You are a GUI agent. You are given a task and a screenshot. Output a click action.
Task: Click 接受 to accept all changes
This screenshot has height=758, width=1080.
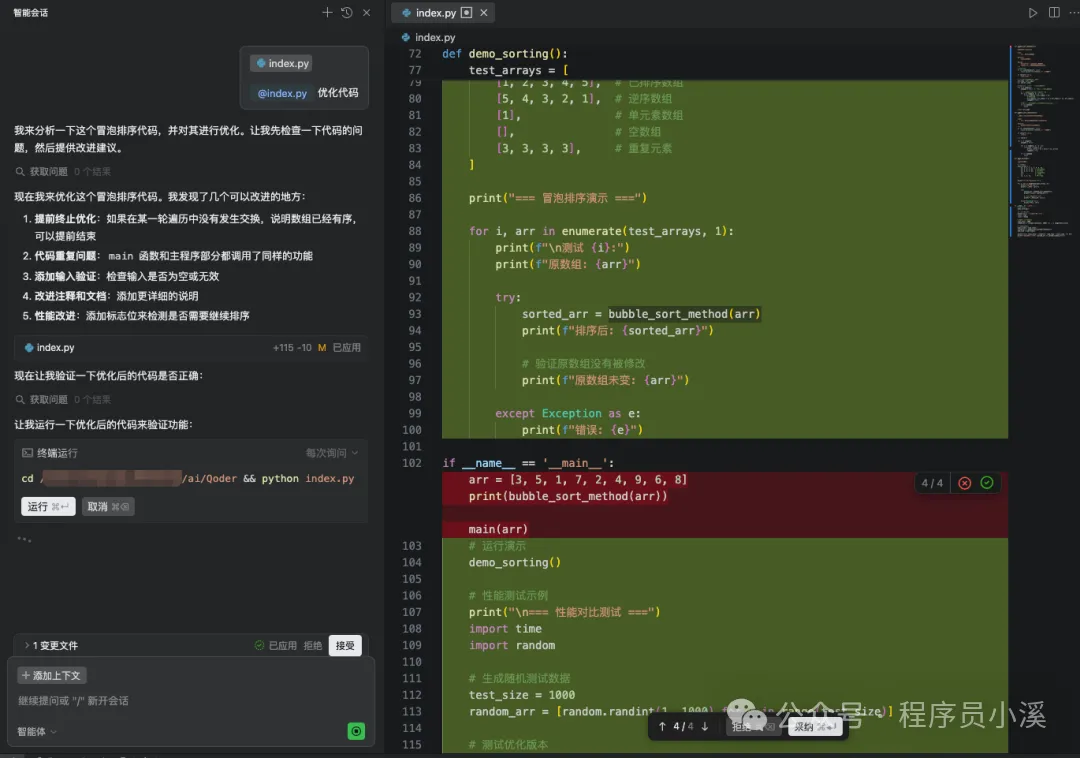pyautogui.click(x=345, y=646)
